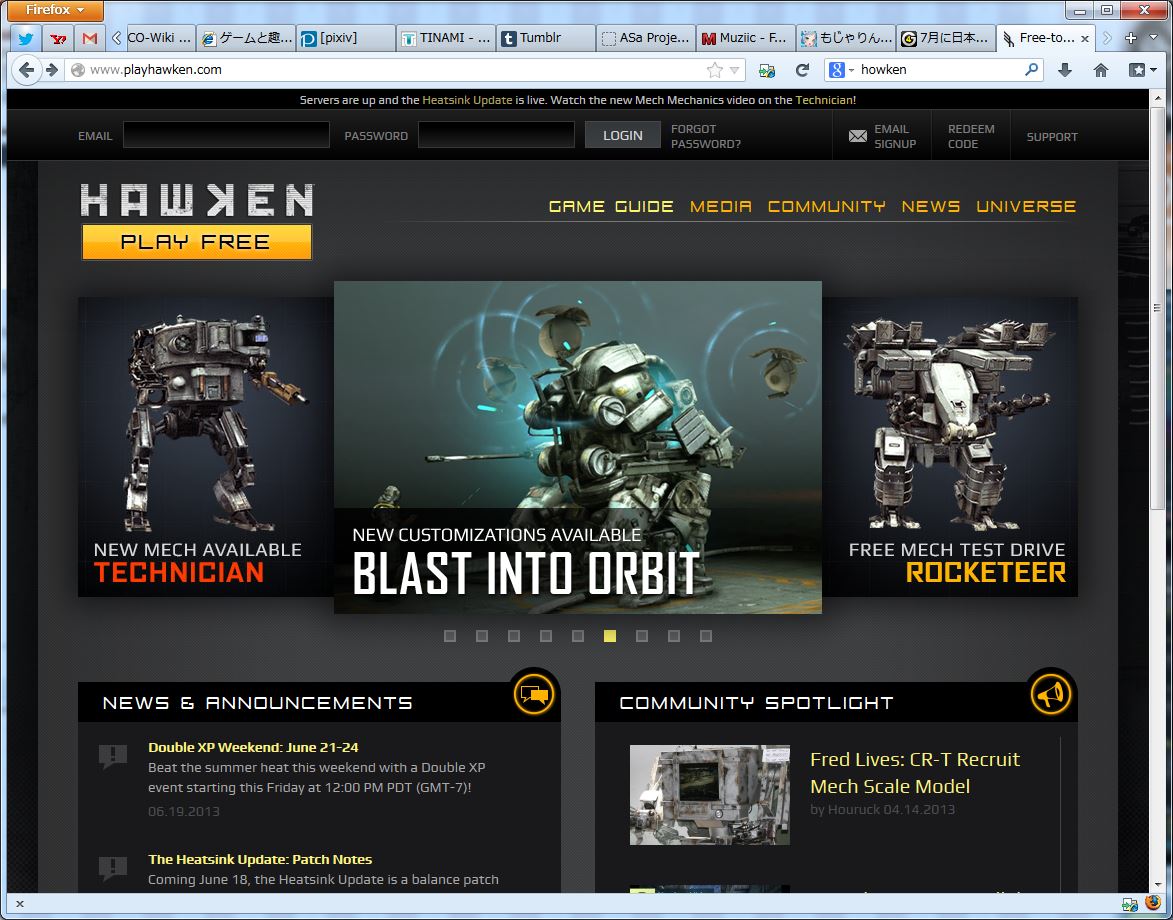Click the EMAIL login field
Screen dimensions: 1173x920
pyautogui.click(x=226, y=135)
